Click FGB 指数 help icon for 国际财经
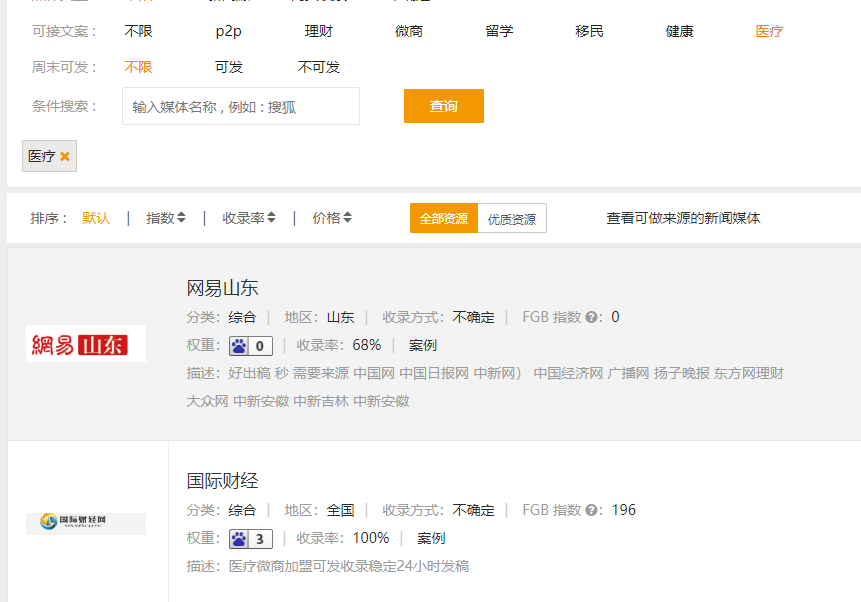The image size is (861, 602). pos(591,510)
